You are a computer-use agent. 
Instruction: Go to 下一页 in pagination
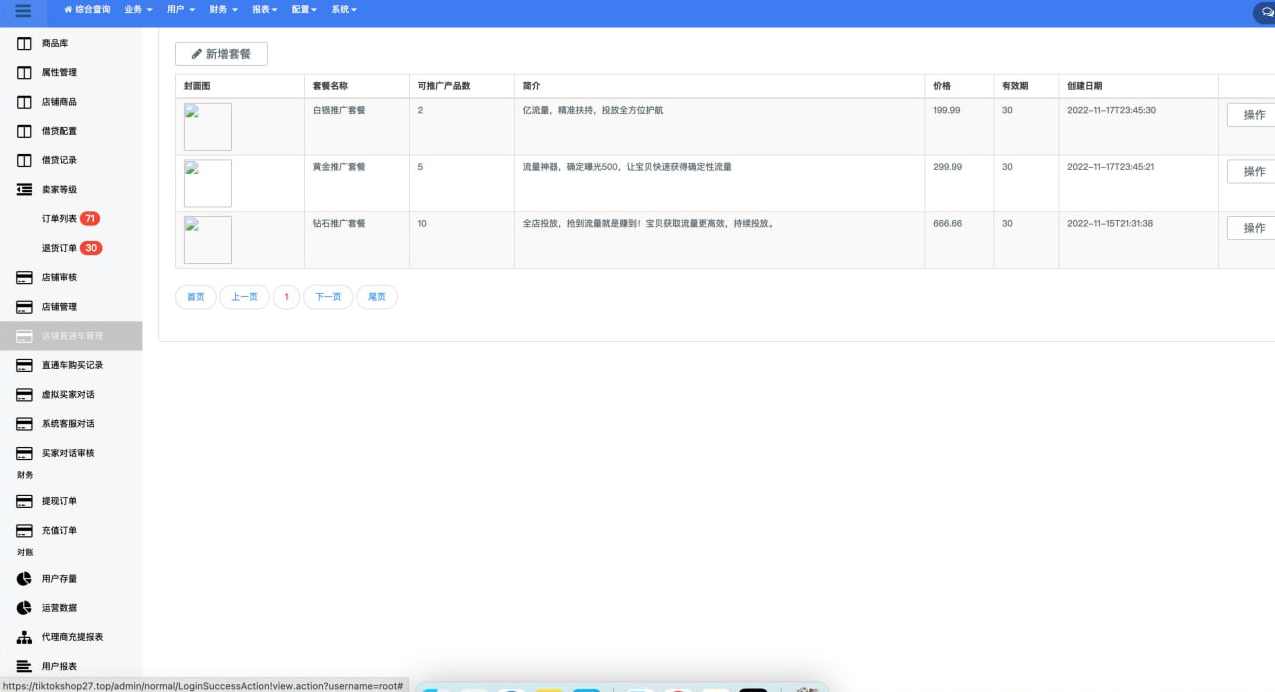[328, 297]
